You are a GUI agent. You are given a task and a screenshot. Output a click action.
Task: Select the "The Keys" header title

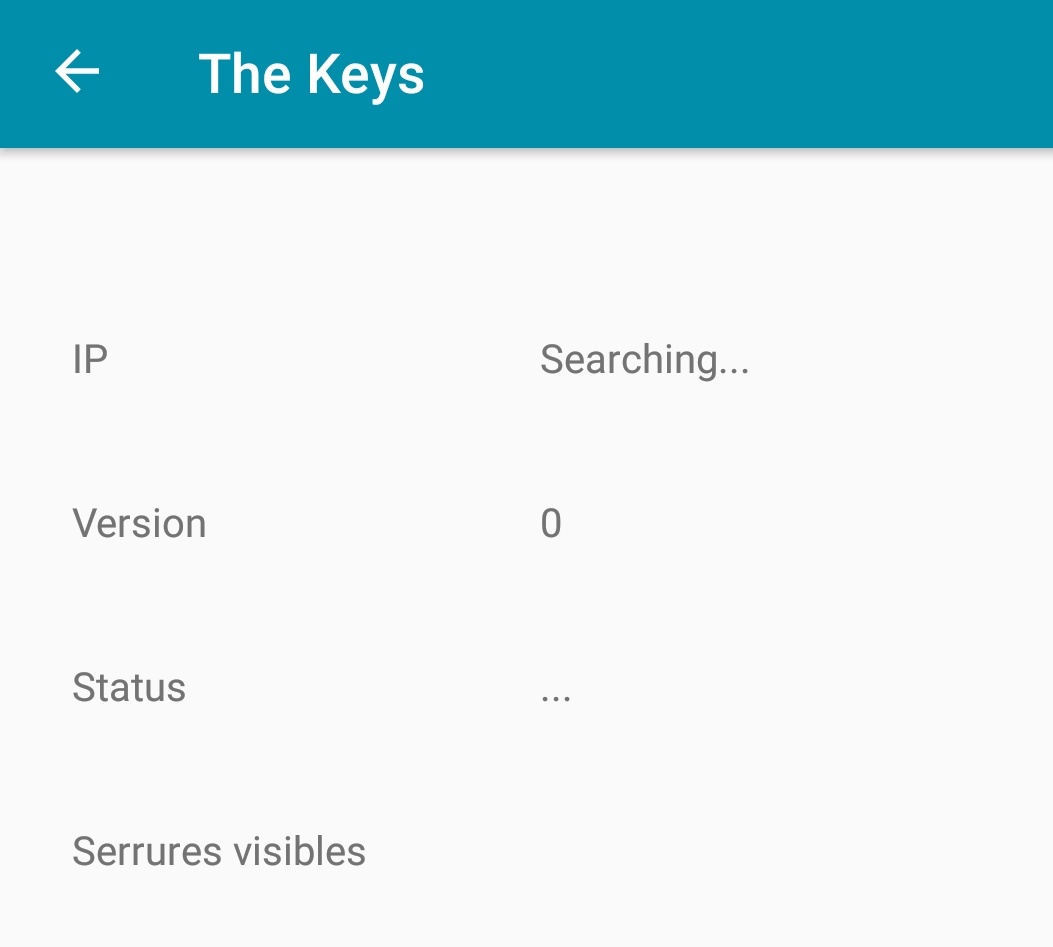pos(311,74)
